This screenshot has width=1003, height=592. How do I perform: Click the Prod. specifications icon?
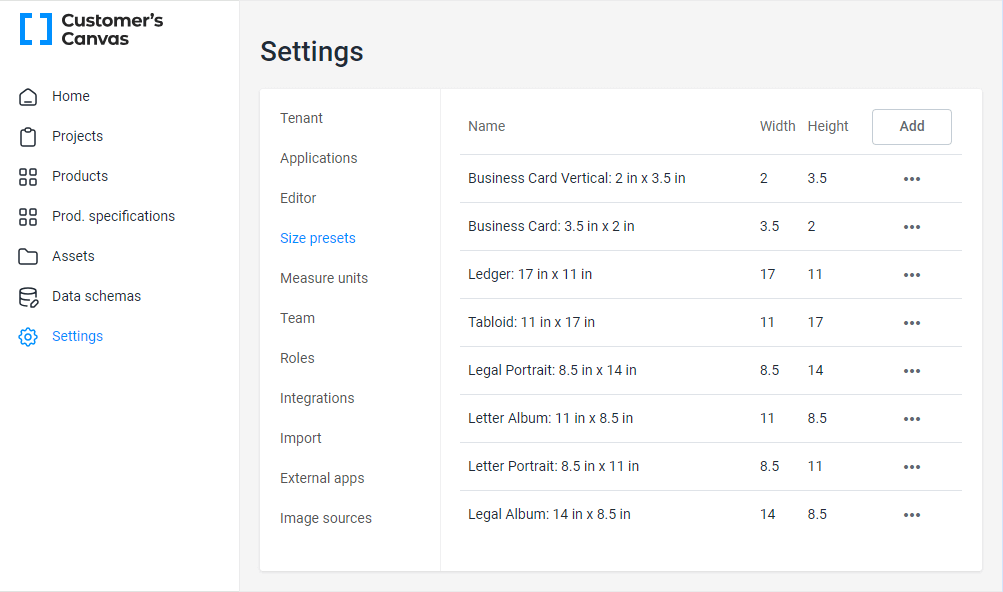[x=28, y=217]
